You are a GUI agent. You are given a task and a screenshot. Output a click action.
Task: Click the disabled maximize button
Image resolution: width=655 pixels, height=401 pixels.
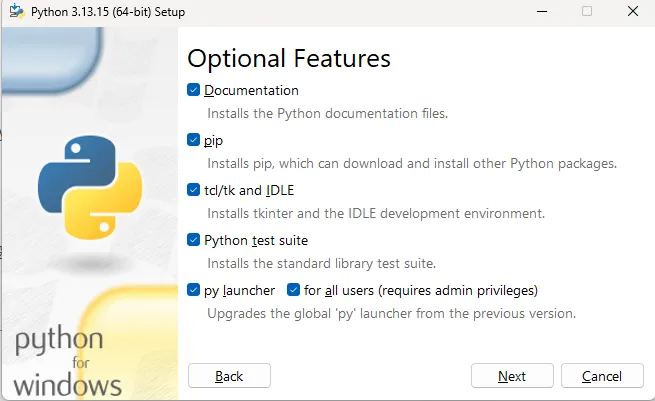pos(587,11)
